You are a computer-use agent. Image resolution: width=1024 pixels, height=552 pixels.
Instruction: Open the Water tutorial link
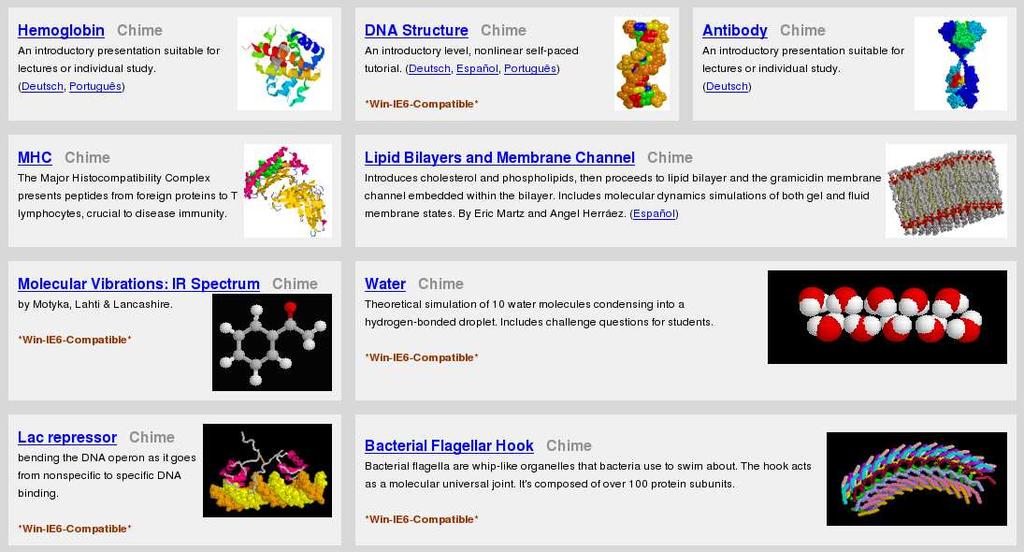point(385,284)
